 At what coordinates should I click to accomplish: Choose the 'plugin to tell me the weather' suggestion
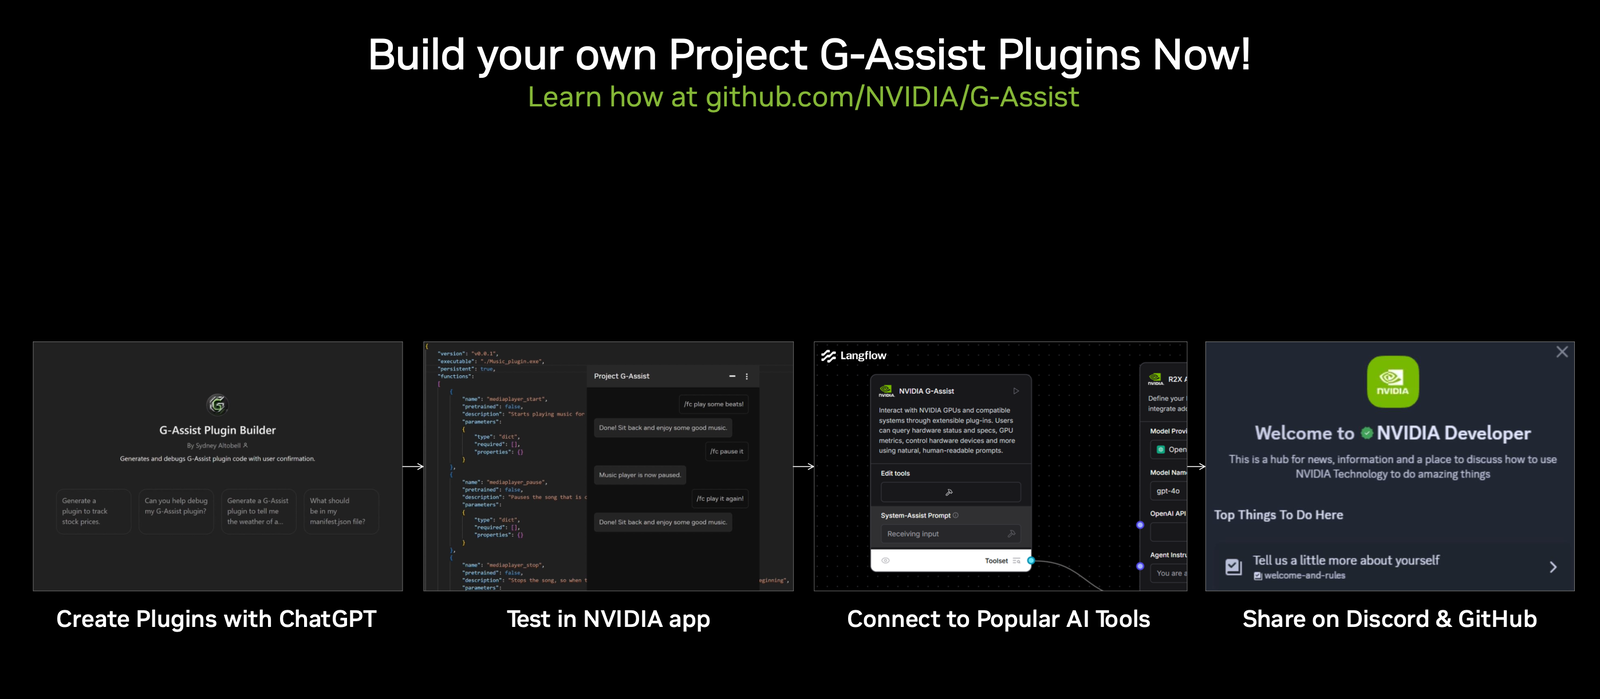click(259, 511)
